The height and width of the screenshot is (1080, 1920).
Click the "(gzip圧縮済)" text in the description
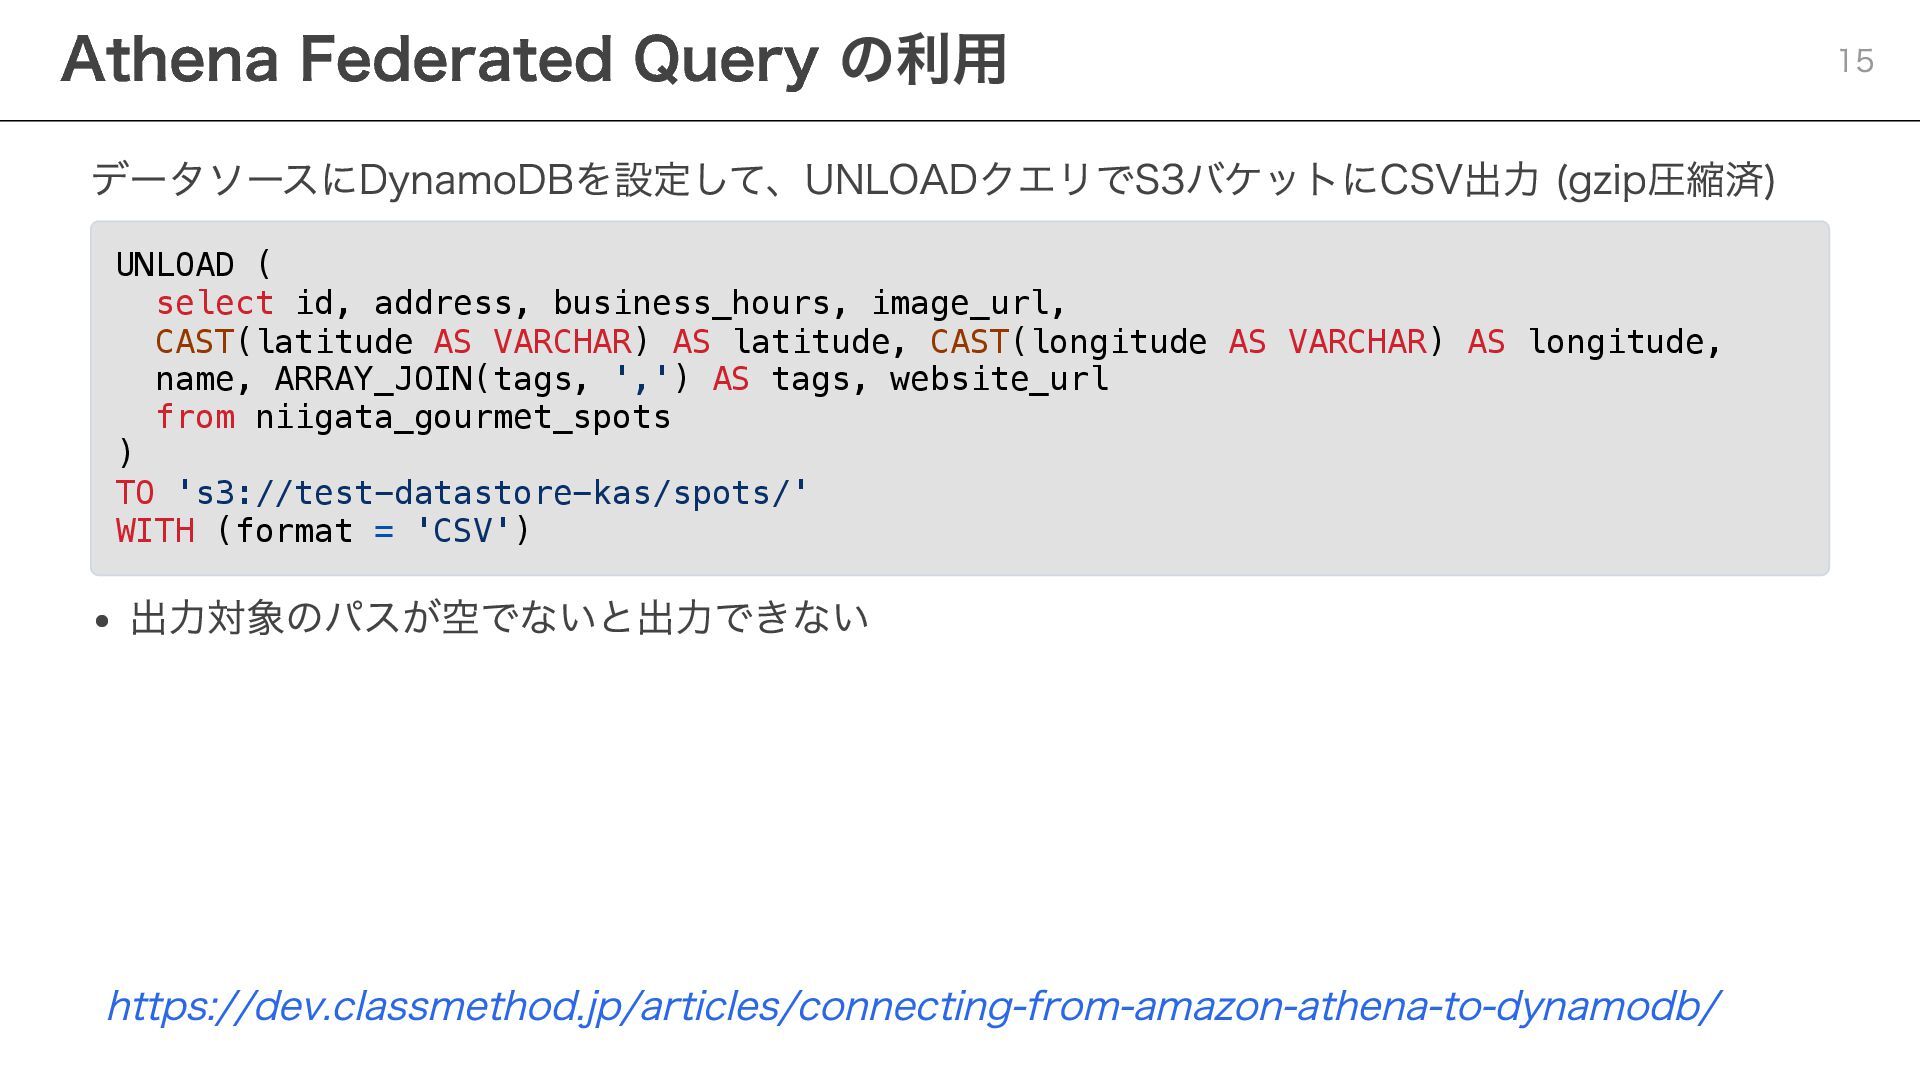click(x=1665, y=180)
